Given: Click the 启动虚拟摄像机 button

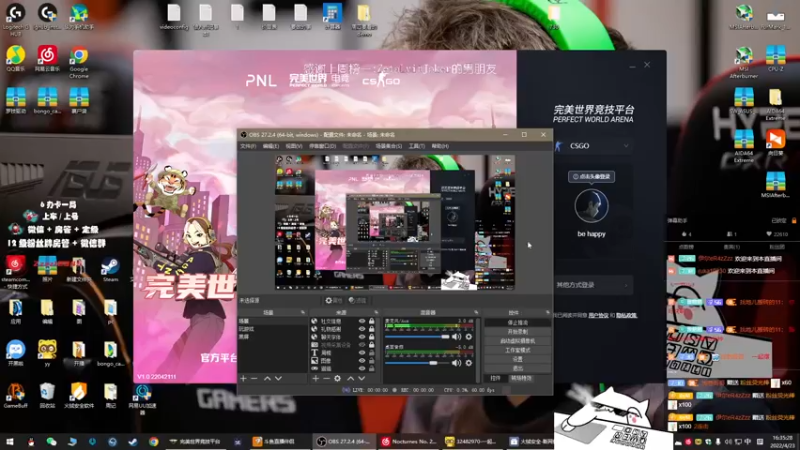Looking at the screenshot, I should point(517,341).
